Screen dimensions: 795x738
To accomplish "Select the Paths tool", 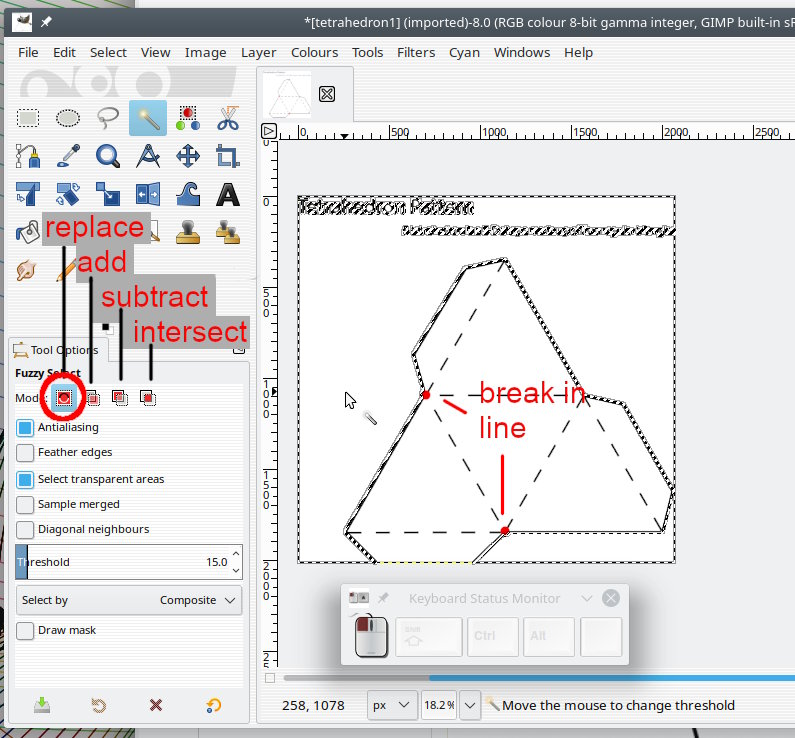I will pyautogui.click(x=28, y=156).
